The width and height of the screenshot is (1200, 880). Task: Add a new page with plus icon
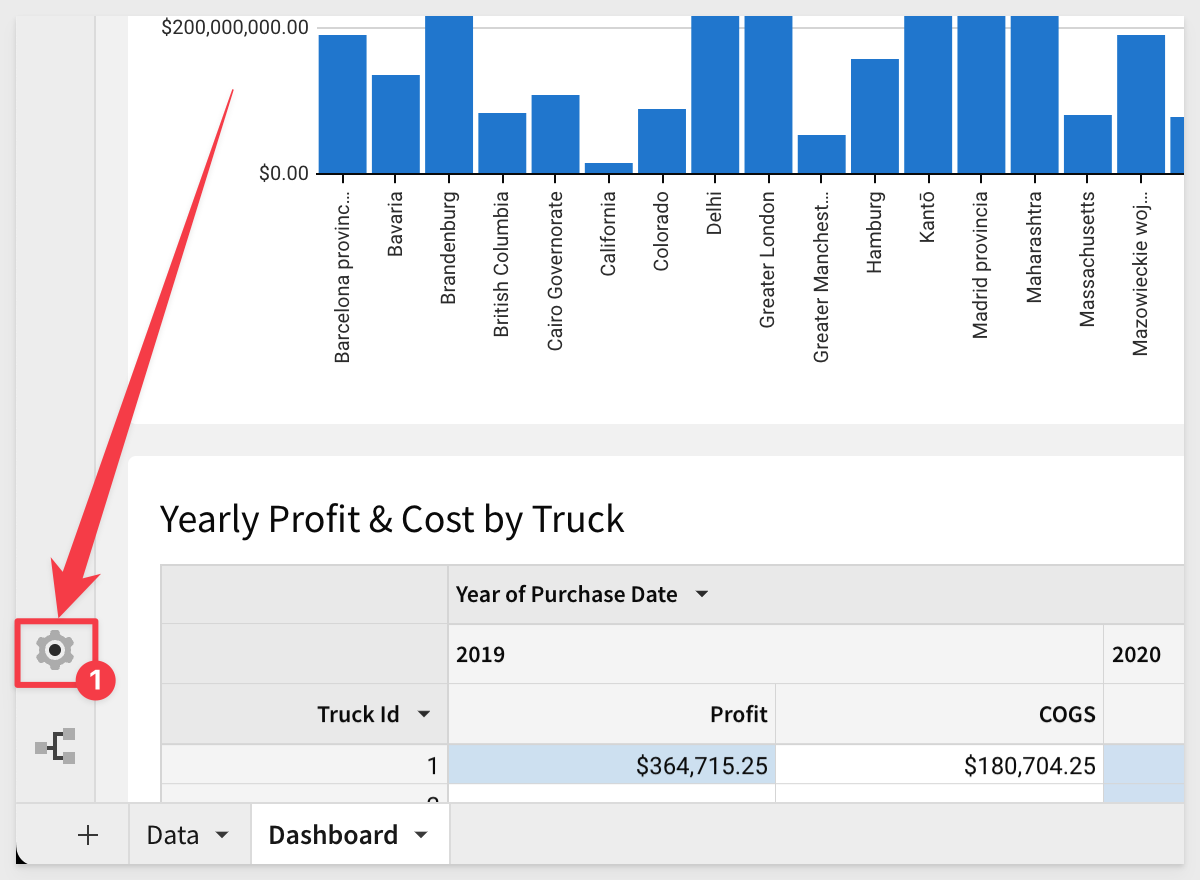pos(88,835)
